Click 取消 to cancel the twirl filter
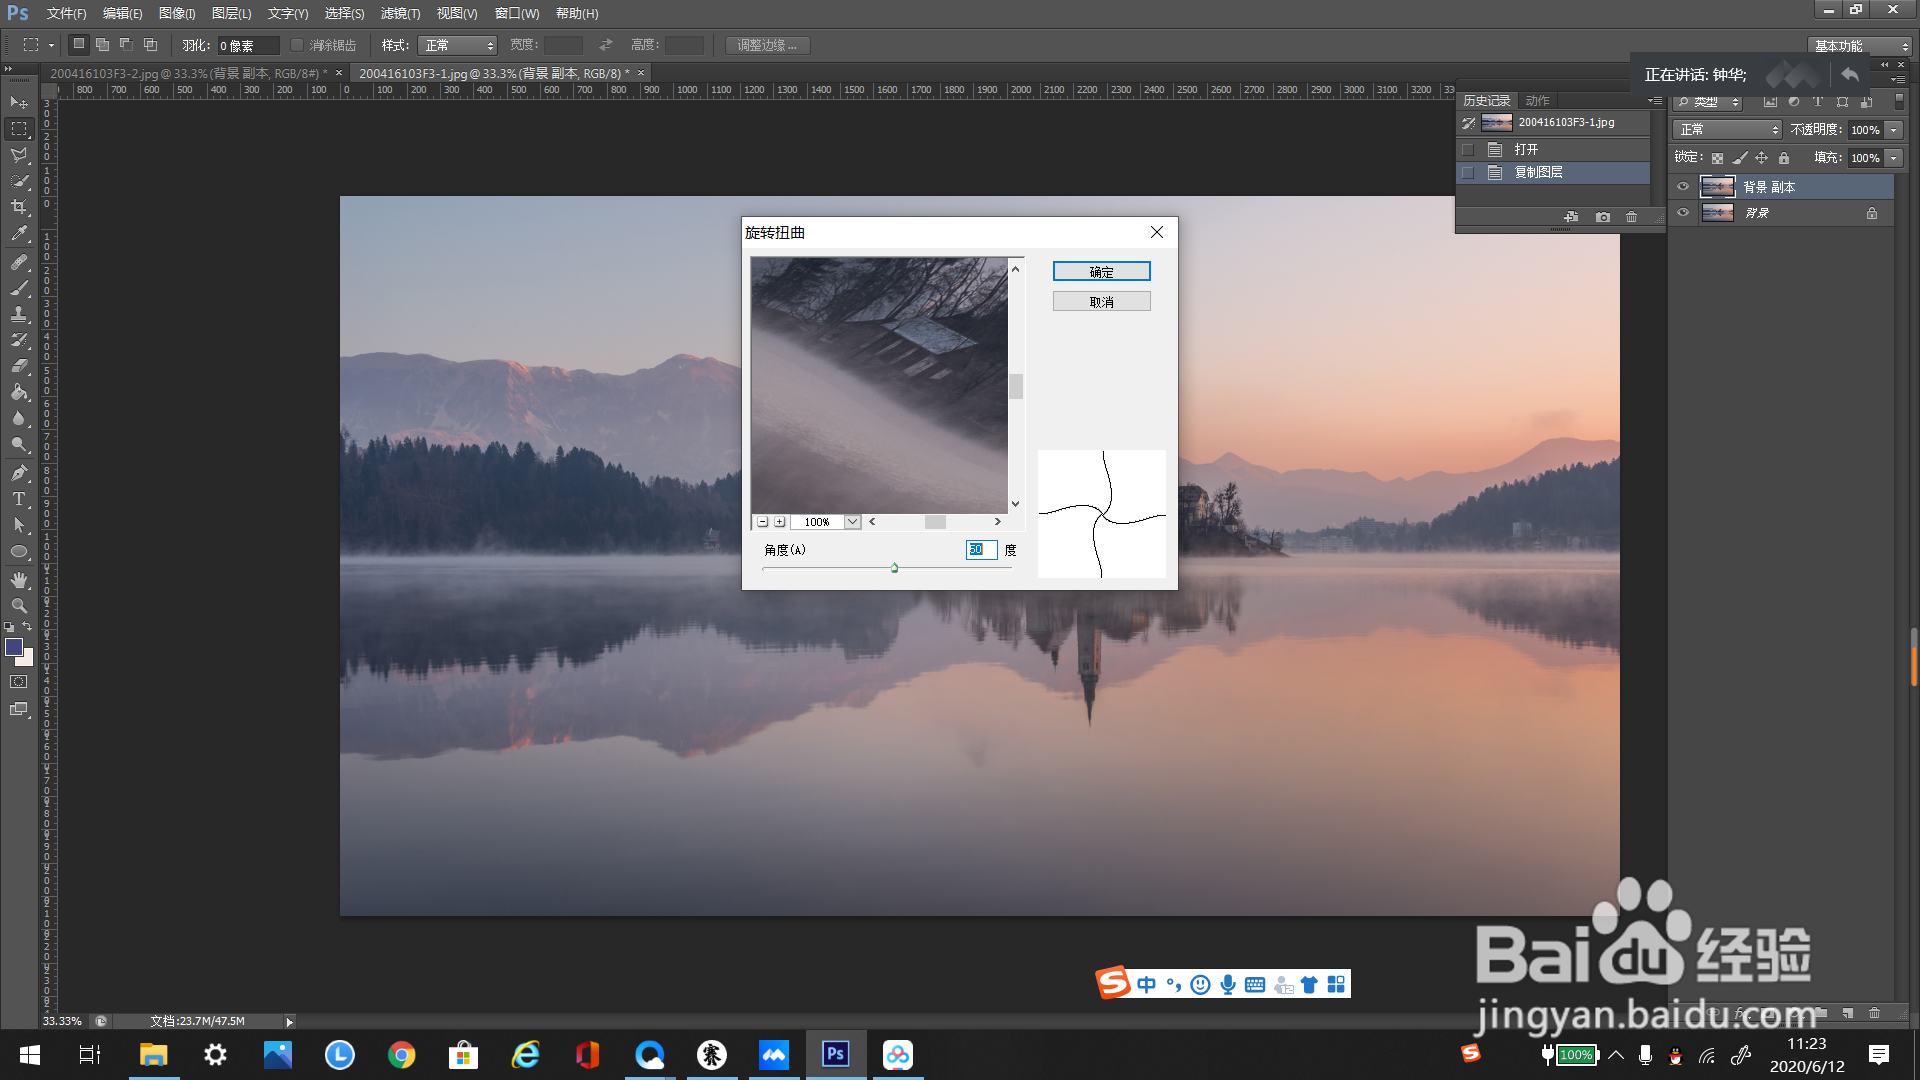 click(x=1101, y=302)
